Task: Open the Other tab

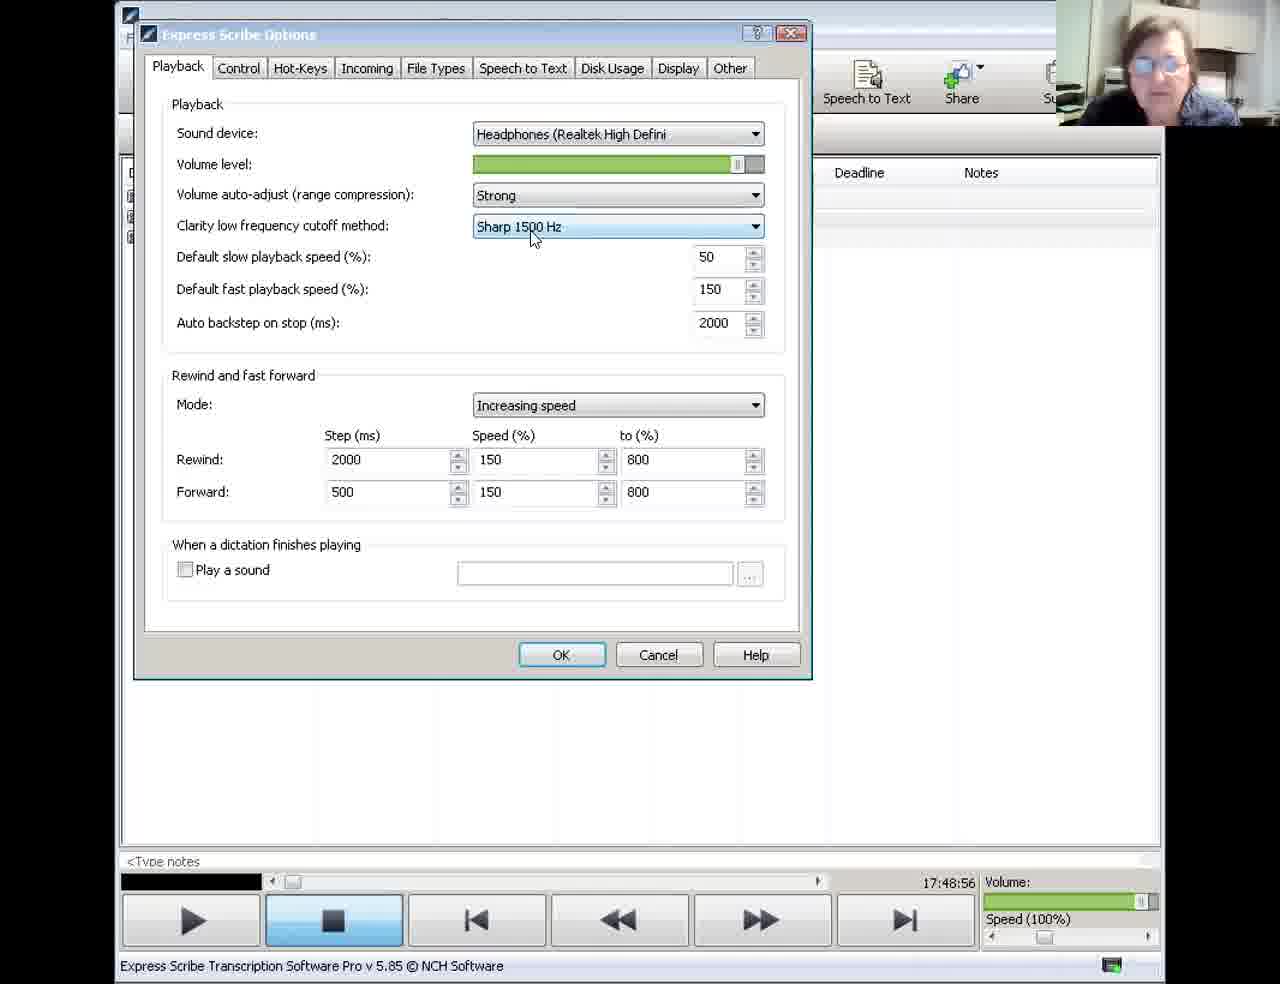Action: point(730,68)
